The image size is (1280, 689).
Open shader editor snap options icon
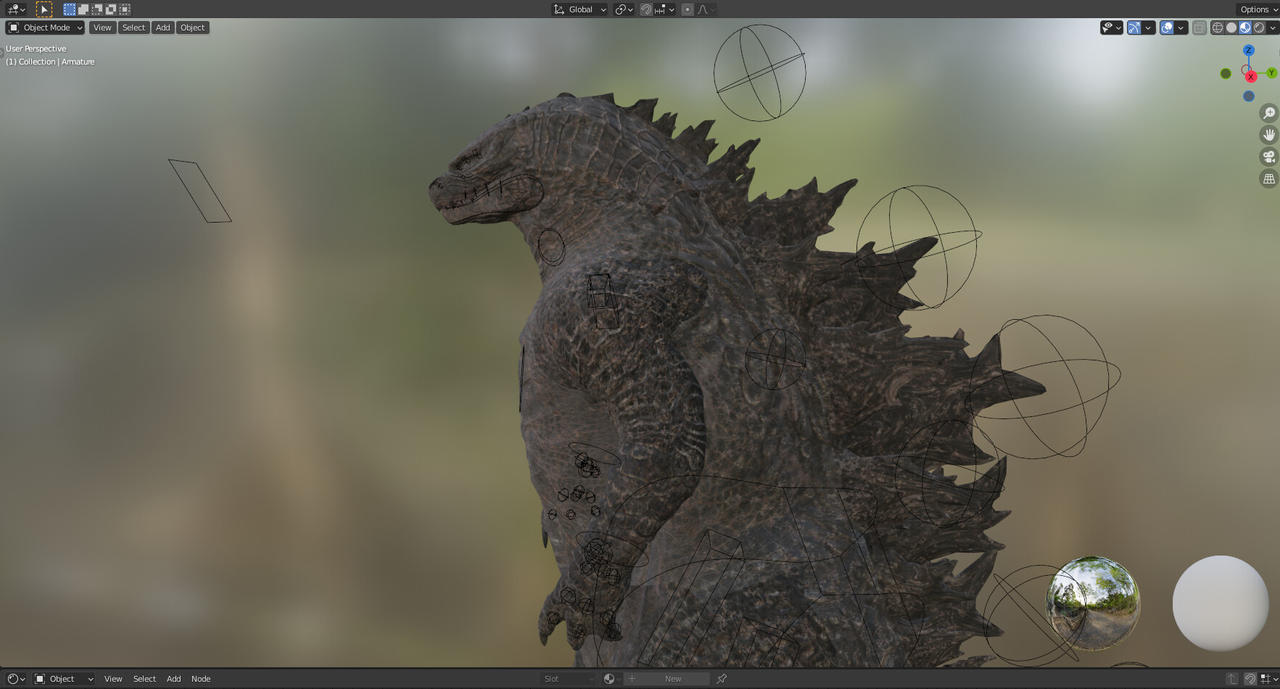(x=1268, y=678)
